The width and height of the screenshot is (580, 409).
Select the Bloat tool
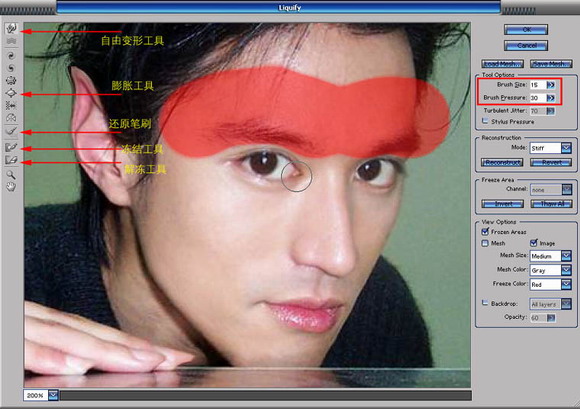(11, 93)
